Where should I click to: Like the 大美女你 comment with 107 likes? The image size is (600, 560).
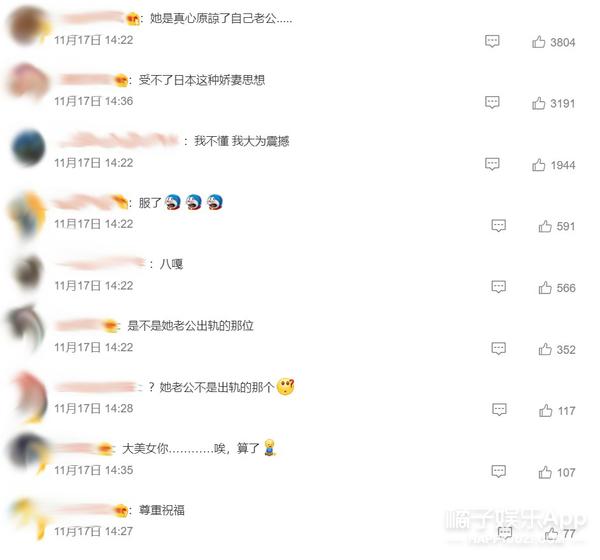(x=545, y=472)
